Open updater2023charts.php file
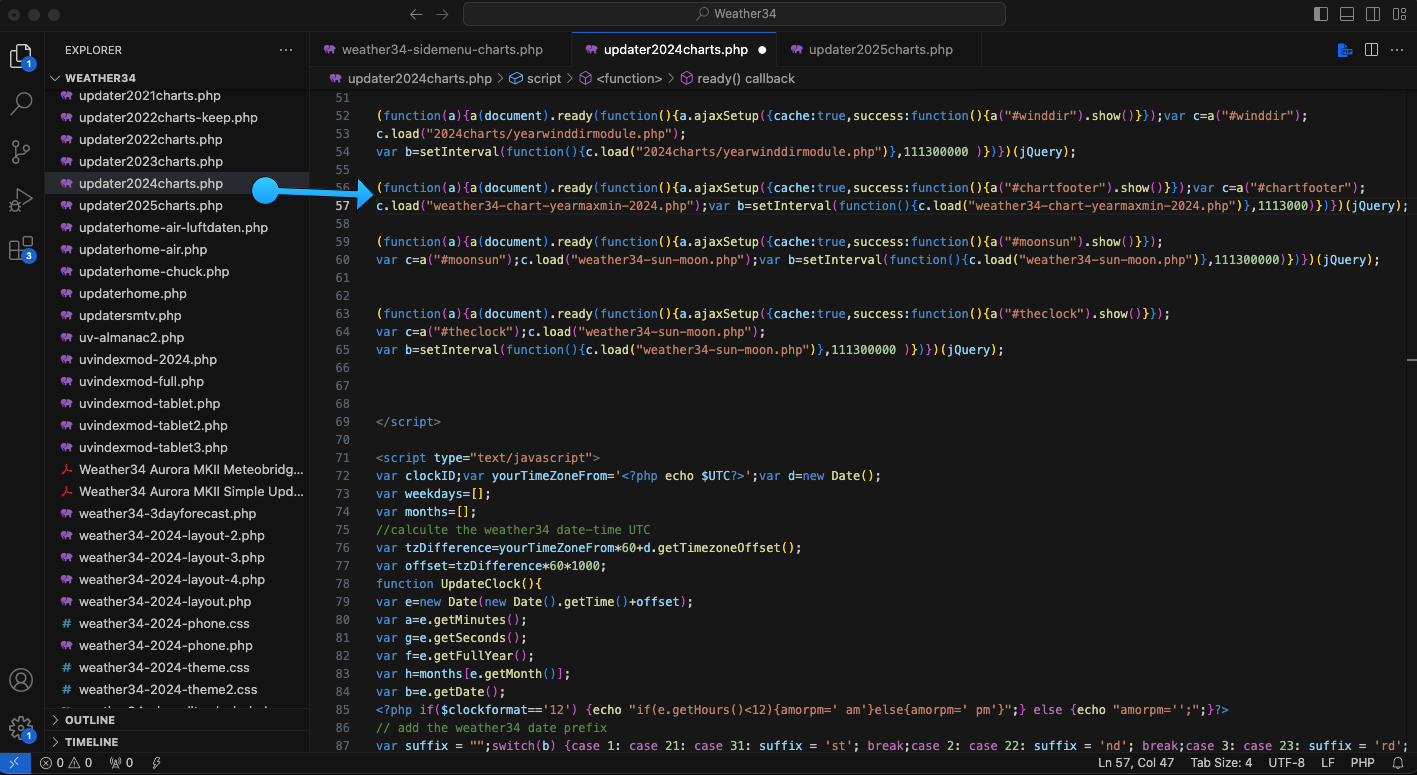 click(177, 161)
